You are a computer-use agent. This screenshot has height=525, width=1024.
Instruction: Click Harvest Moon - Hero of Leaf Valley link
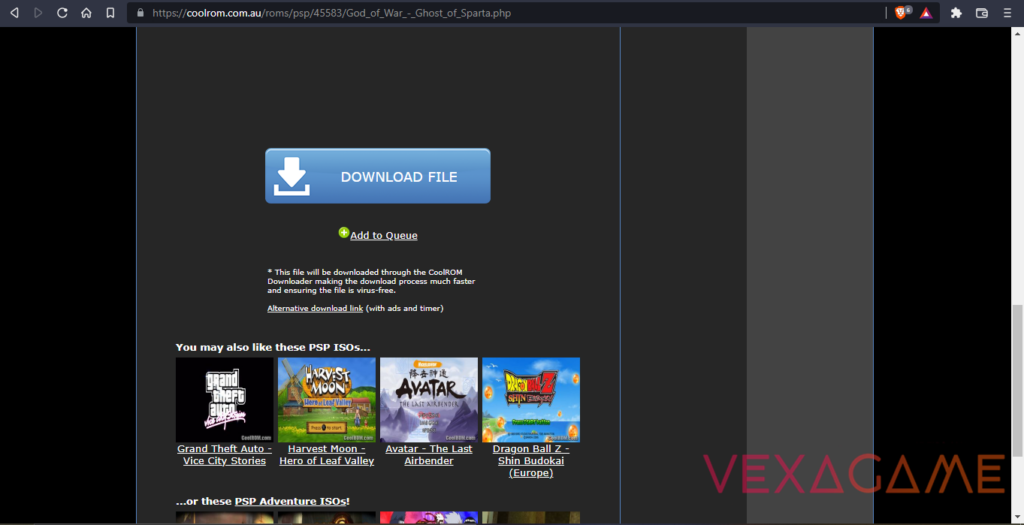pos(327,455)
